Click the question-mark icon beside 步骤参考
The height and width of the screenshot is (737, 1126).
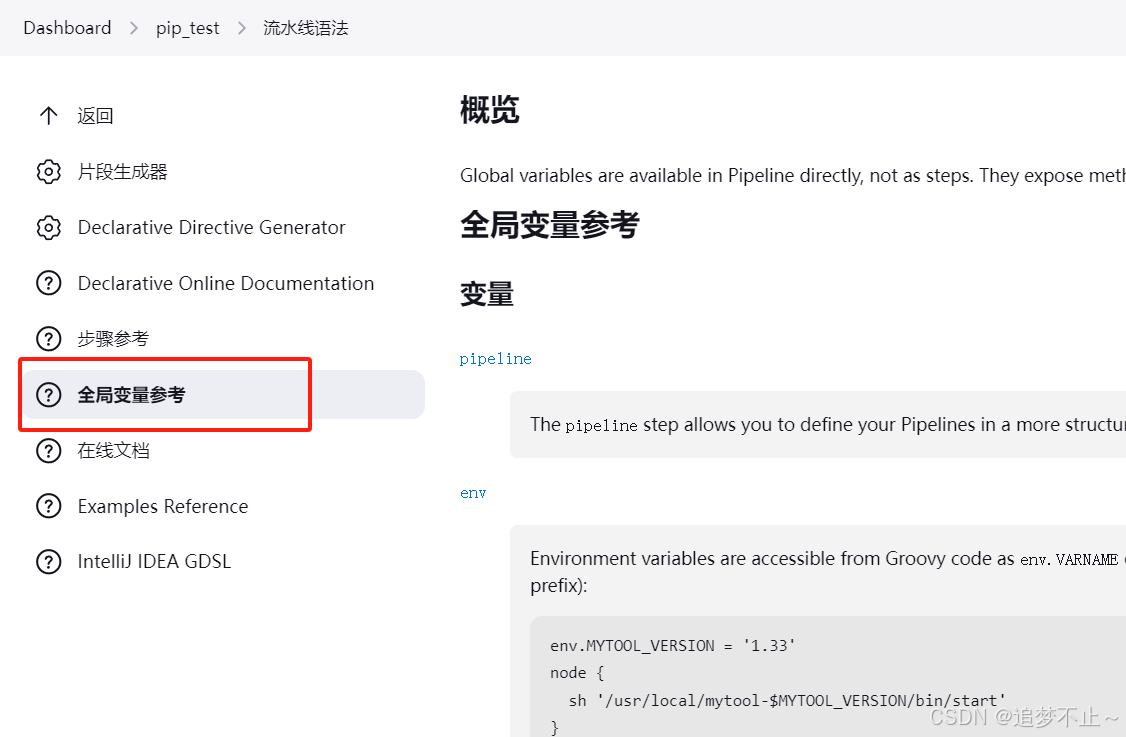pos(48,338)
